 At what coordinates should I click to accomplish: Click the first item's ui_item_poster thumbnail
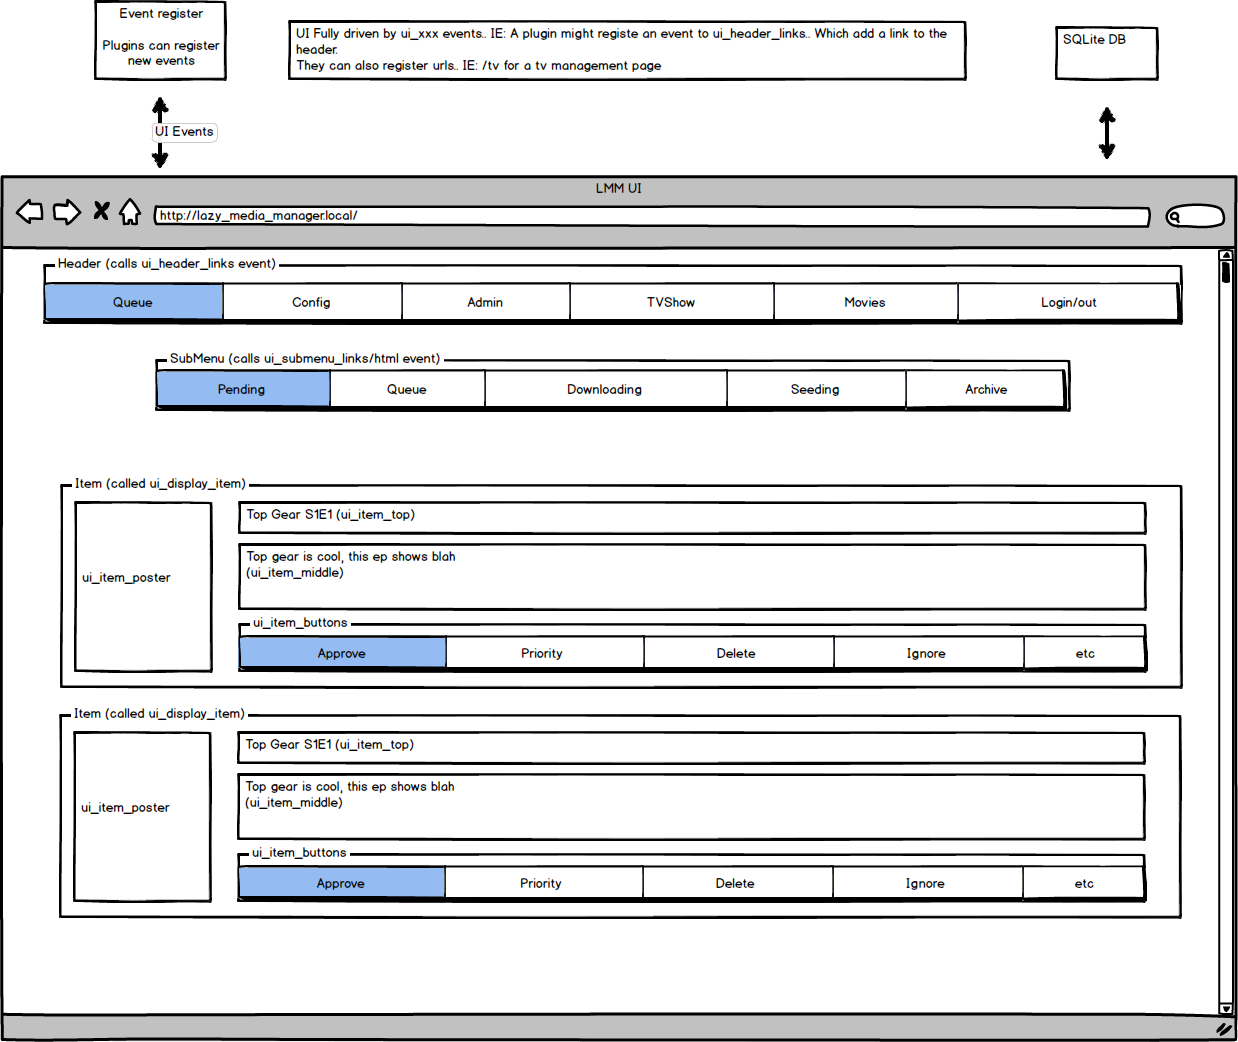(x=143, y=587)
